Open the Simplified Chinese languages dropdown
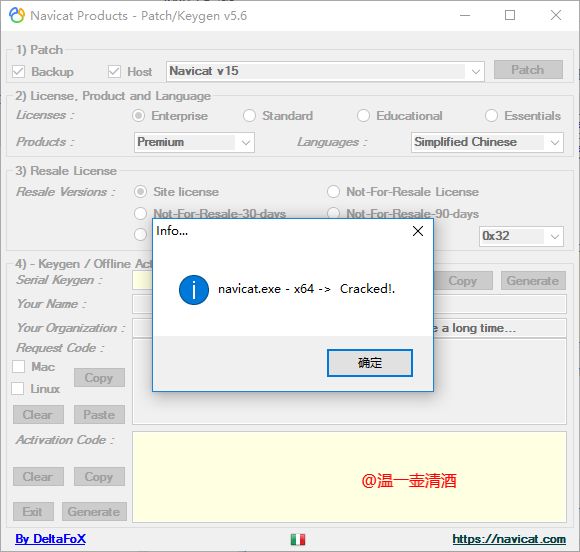This screenshot has width=580, height=552. (x=487, y=142)
